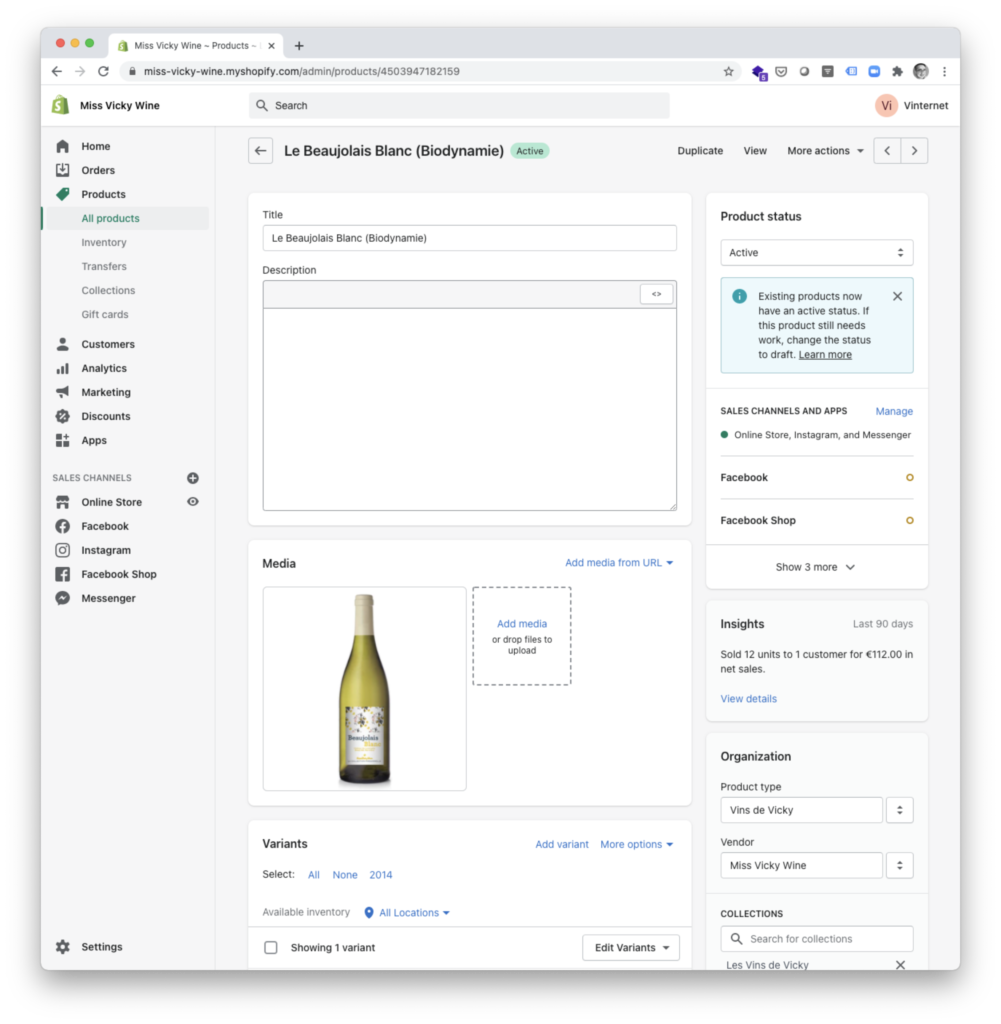Viewport: 1001px width, 1024px height.
Task: View online store via eye icon
Action: 193,502
